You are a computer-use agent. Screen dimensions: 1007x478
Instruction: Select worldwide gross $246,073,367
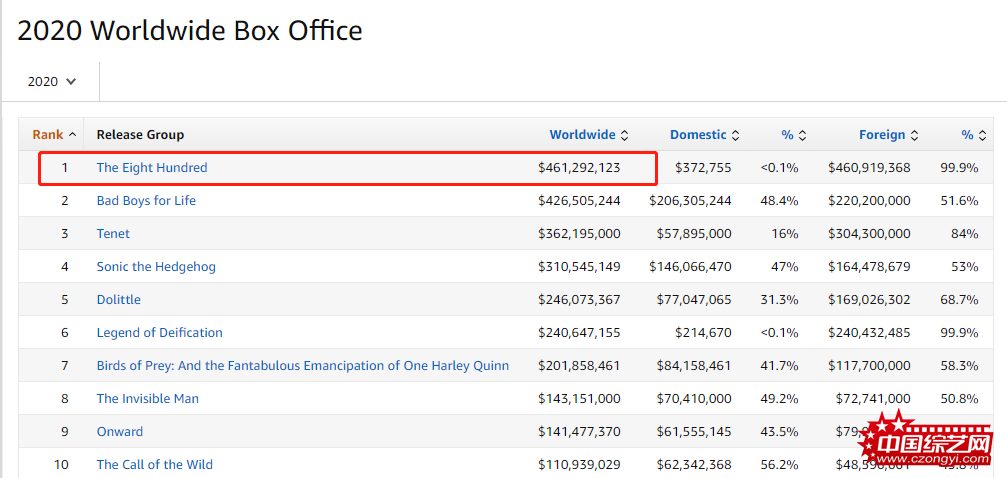579,299
